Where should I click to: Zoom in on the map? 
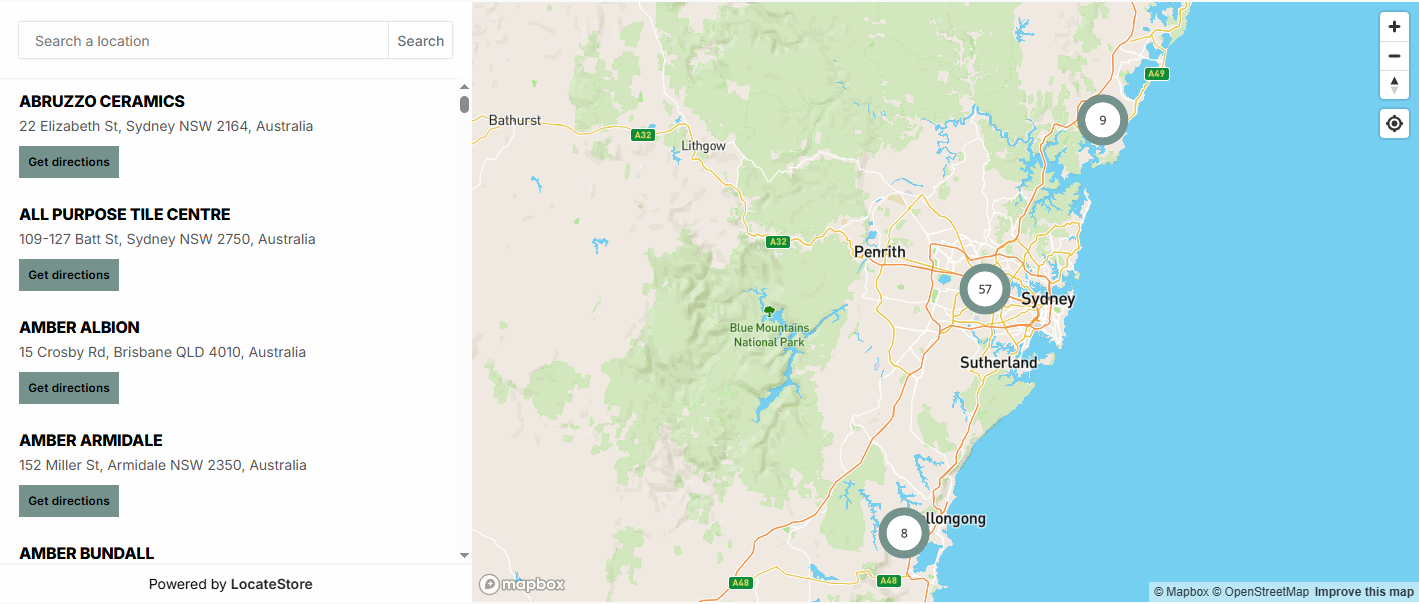tap(1394, 27)
